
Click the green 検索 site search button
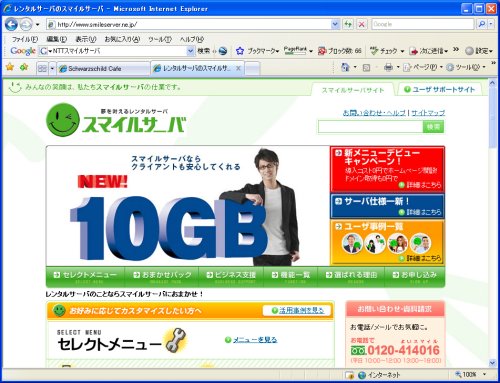[x=433, y=127]
